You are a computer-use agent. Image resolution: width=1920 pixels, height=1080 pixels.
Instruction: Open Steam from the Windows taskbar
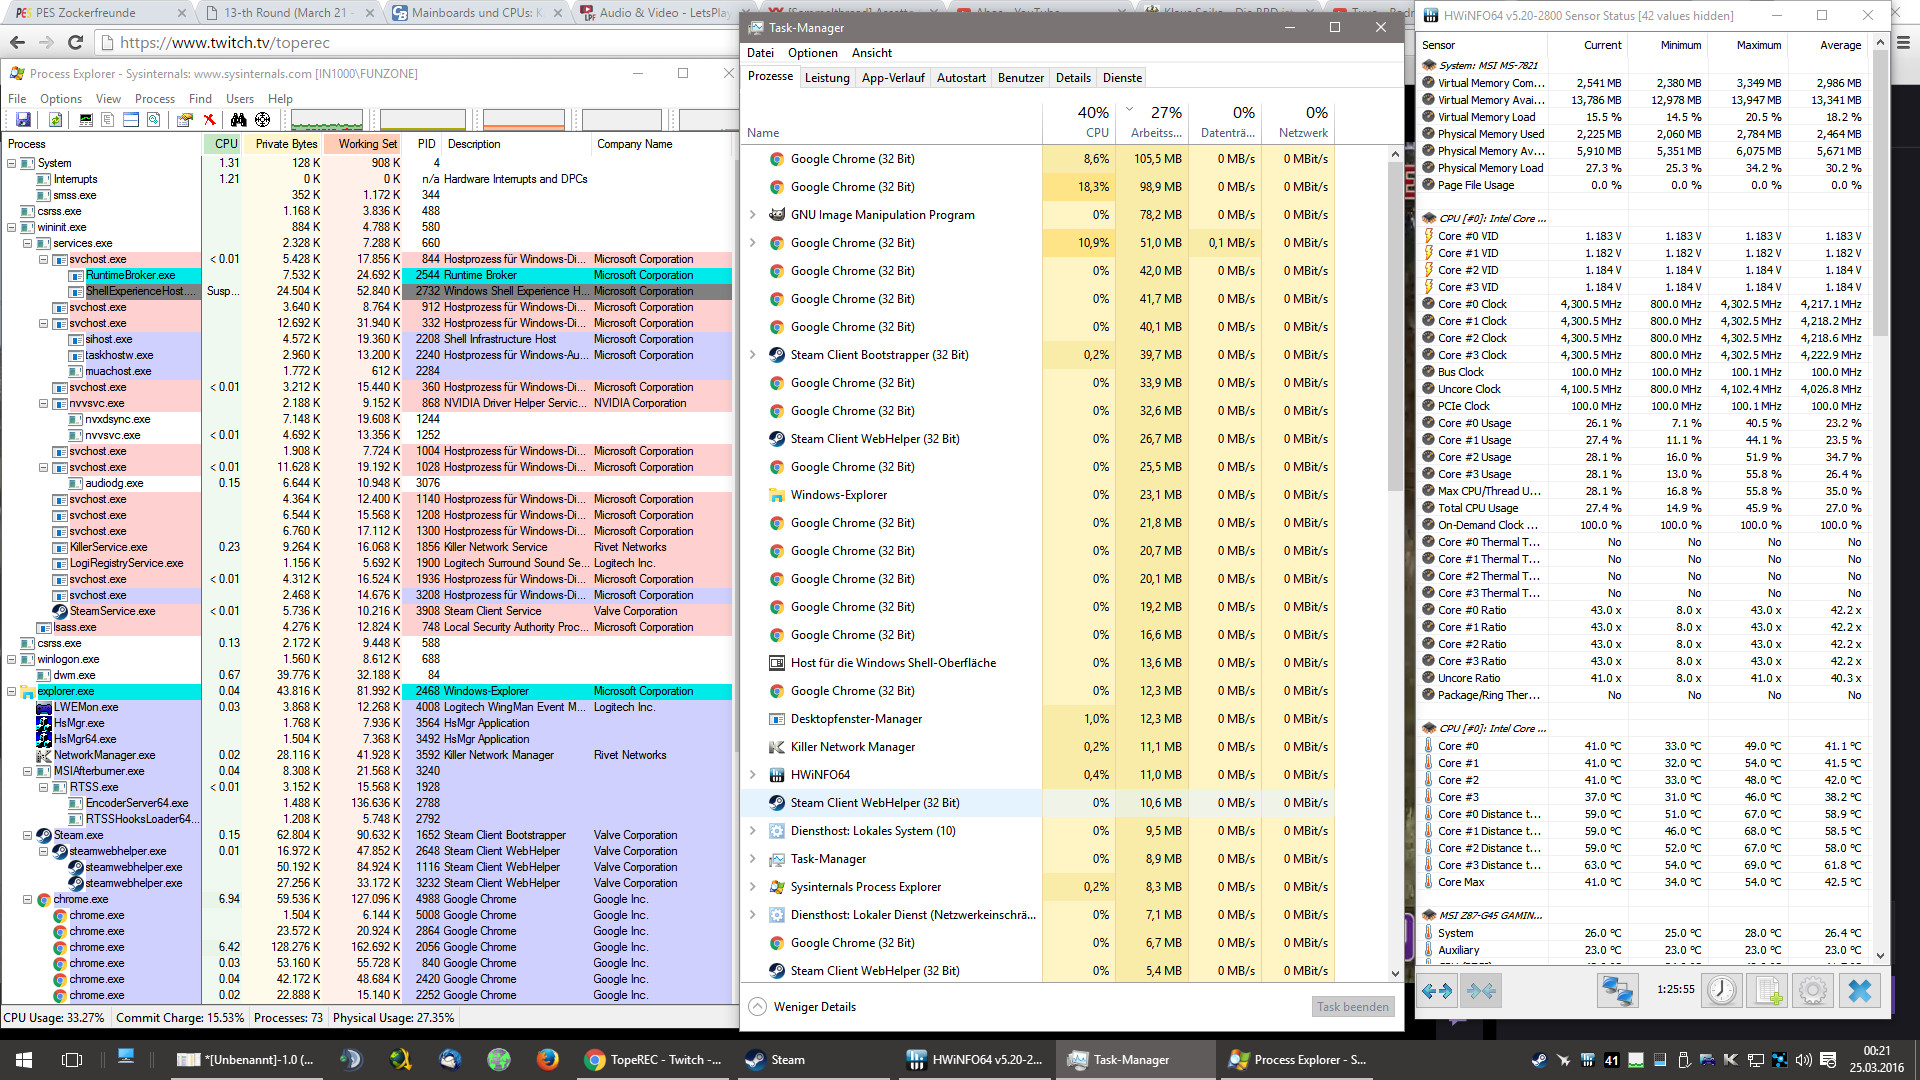coord(776,1060)
